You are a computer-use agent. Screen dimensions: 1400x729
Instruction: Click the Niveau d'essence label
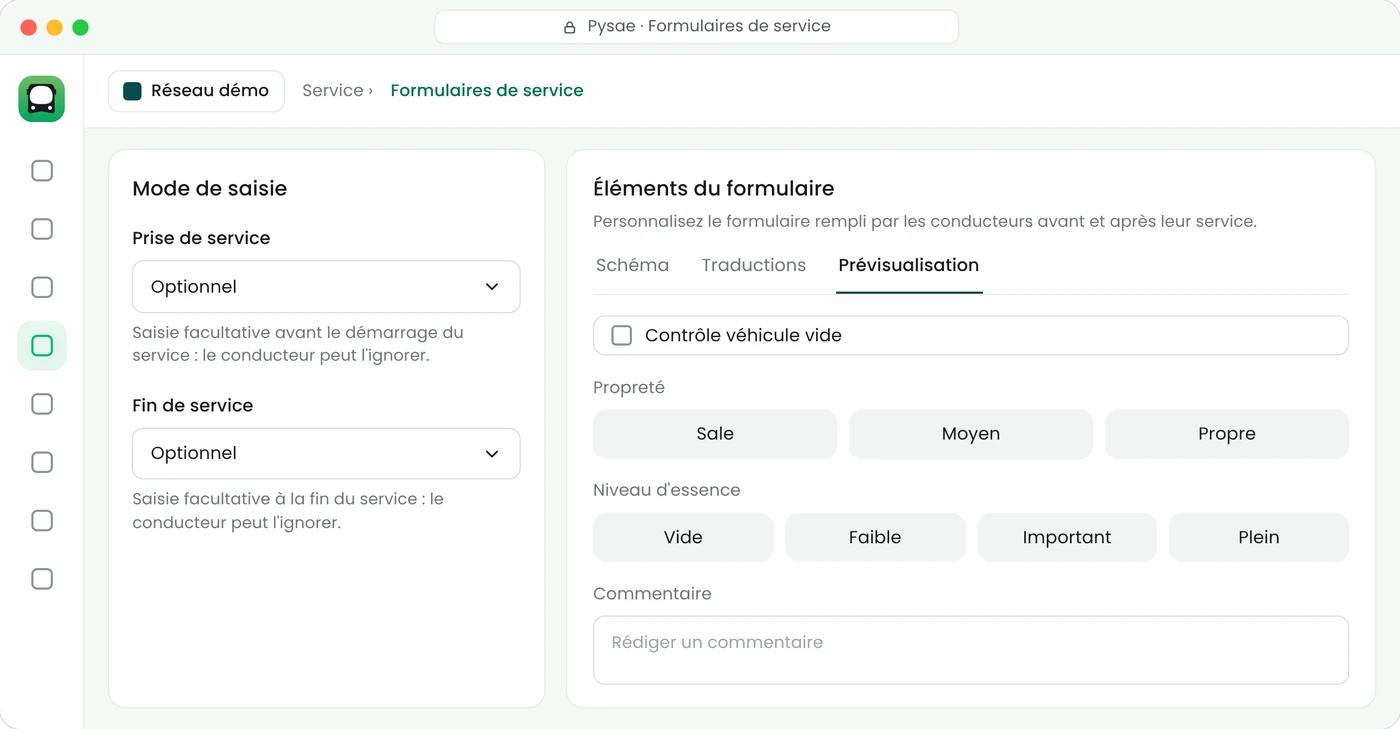(x=667, y=490)
